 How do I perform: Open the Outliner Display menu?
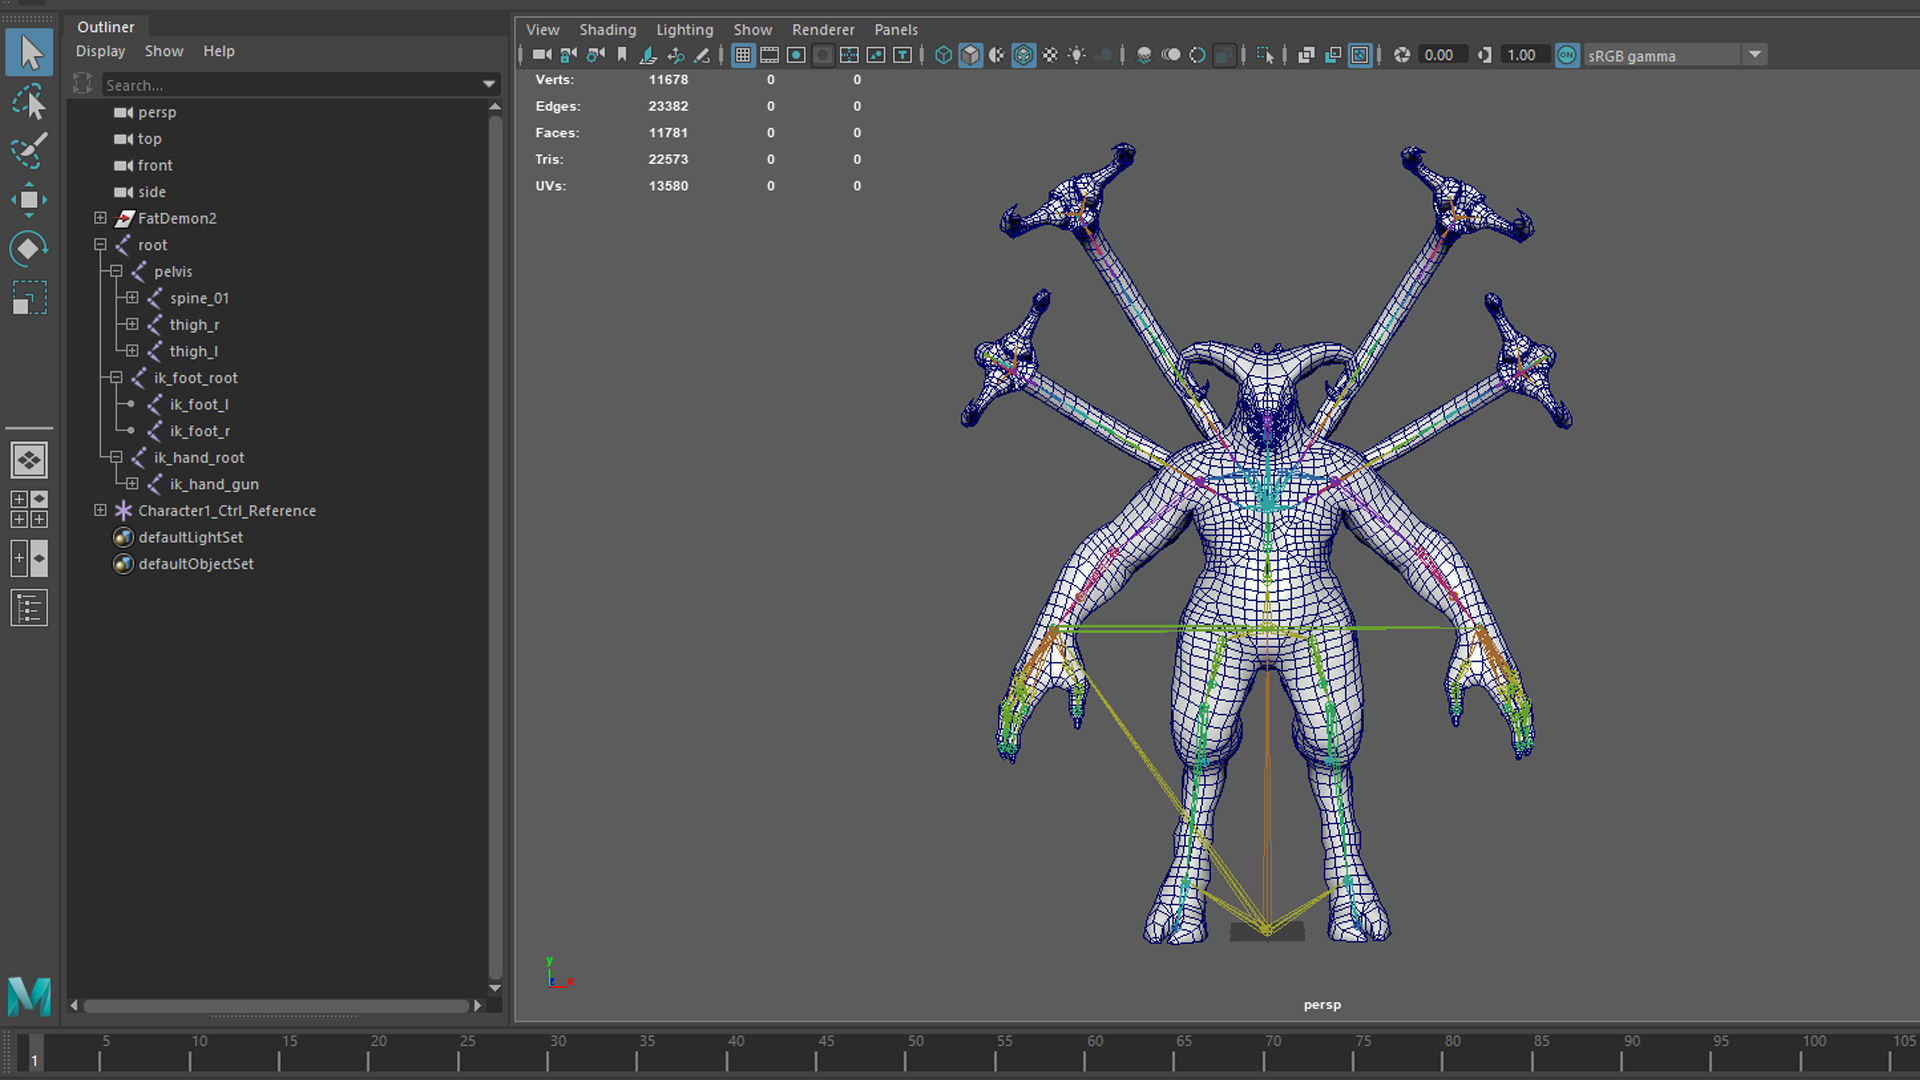coord(100,51)
